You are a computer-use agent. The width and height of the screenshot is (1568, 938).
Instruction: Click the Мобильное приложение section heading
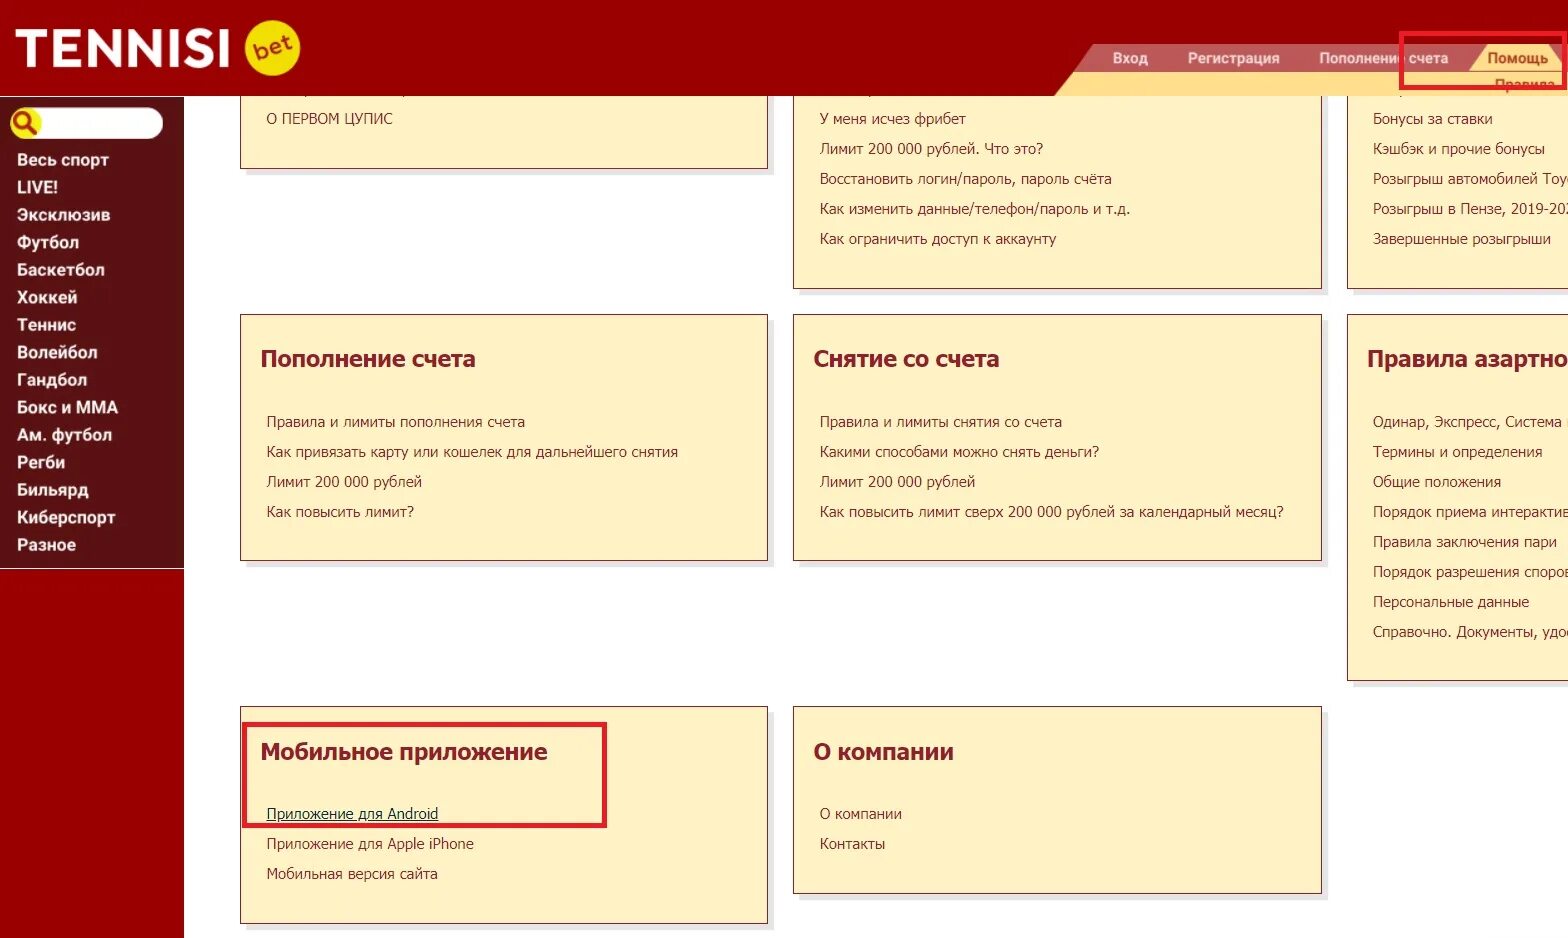[404, 752]
